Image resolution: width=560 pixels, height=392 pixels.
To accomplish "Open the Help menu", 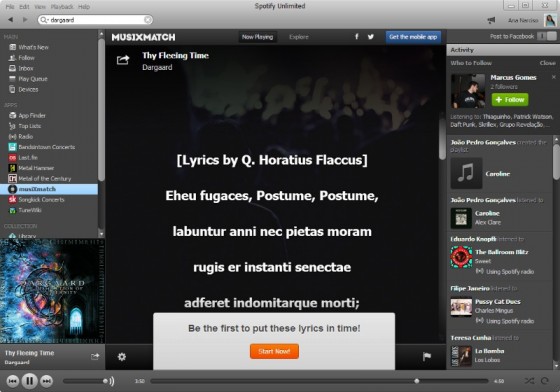I will pyautogui.click(x=84, y=6).
